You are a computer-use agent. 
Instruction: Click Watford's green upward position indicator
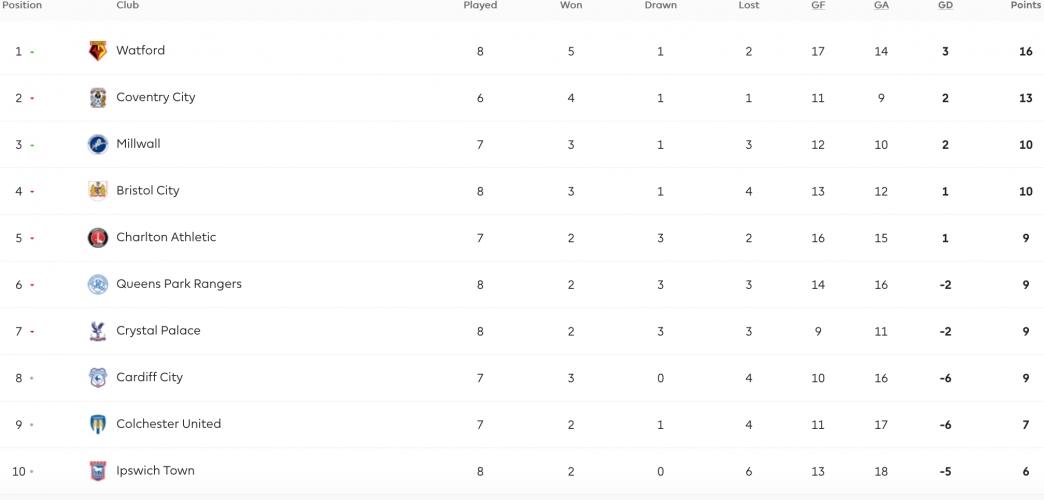(32, 51)
